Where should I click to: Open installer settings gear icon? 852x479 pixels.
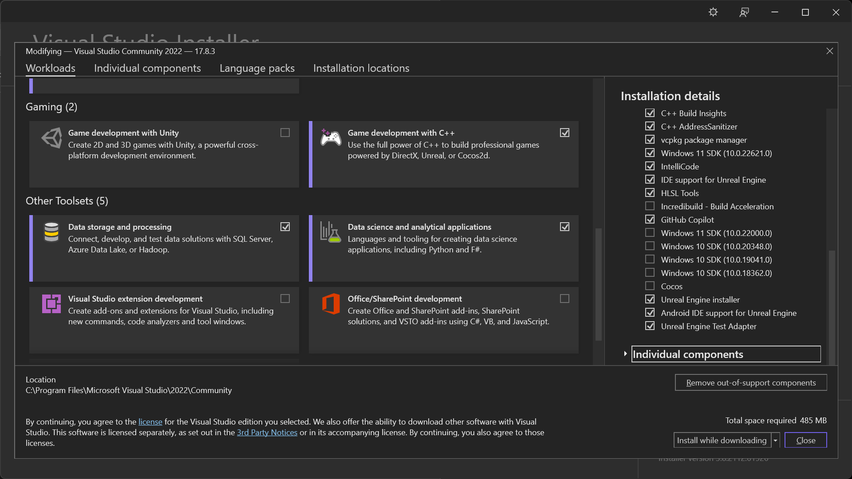[713, 12]
